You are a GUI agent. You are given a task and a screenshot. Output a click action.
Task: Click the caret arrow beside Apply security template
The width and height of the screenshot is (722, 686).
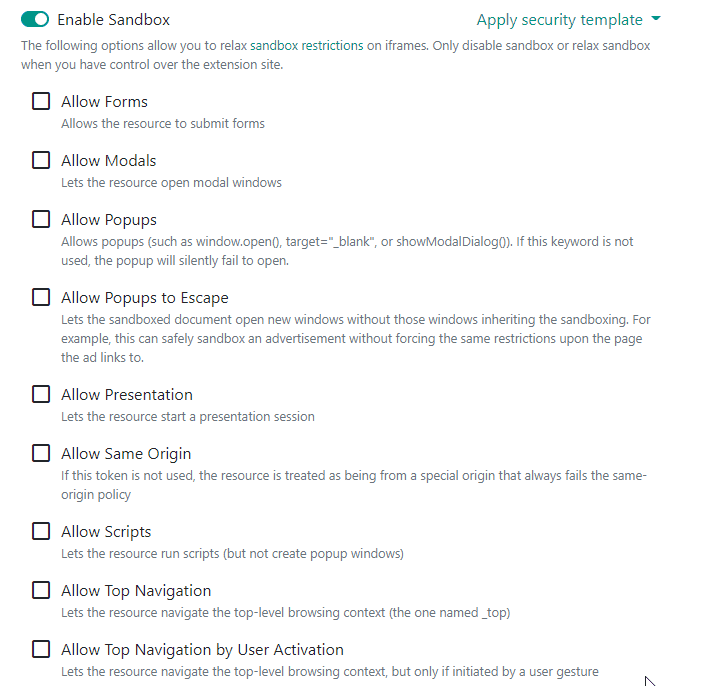656,19
